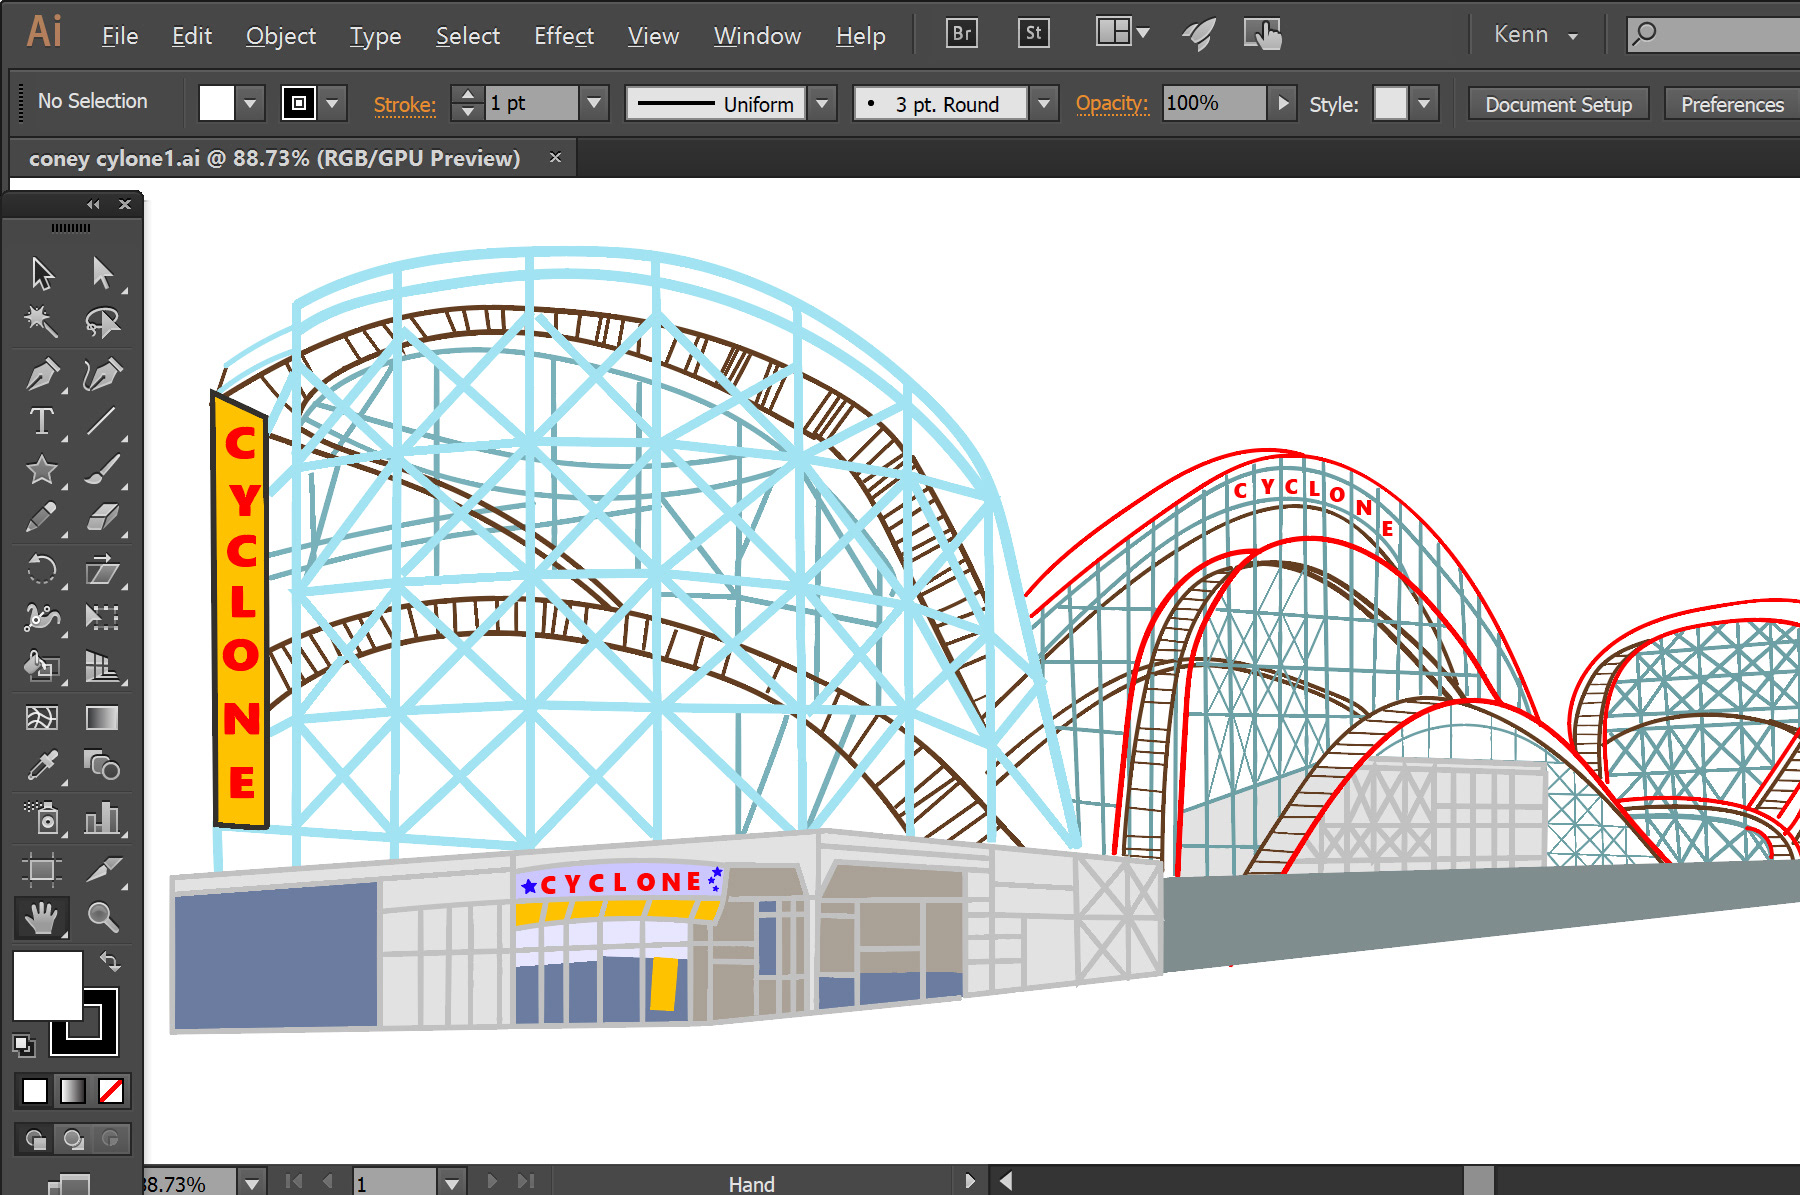Open the Kenn workspace switcher
This screenshot has width=1800, height=1195.
click(1535, 35)
